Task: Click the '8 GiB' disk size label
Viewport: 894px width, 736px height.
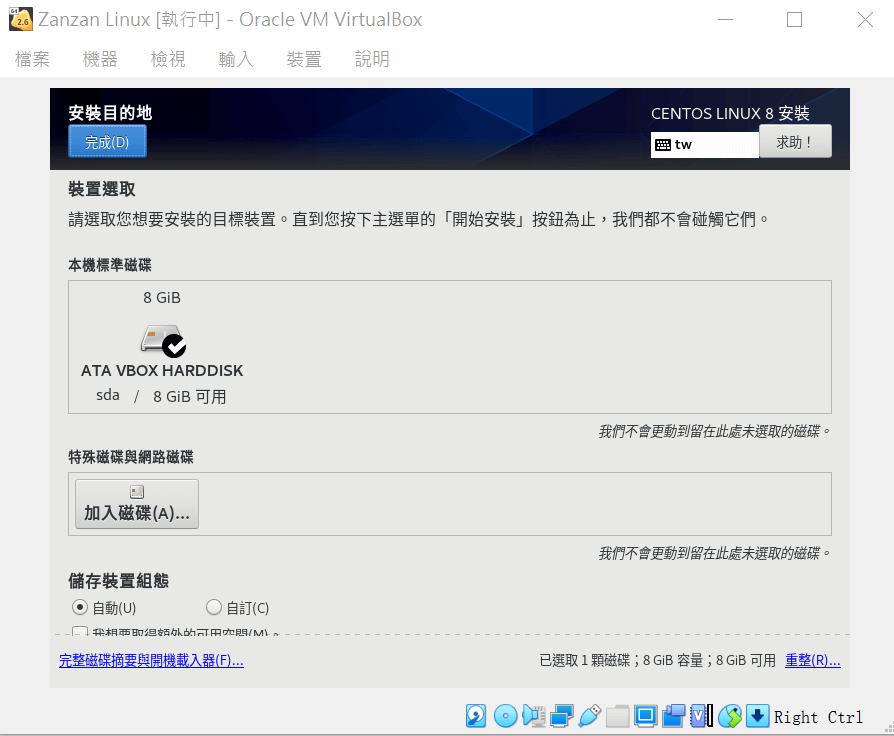Action: point(162,298)
